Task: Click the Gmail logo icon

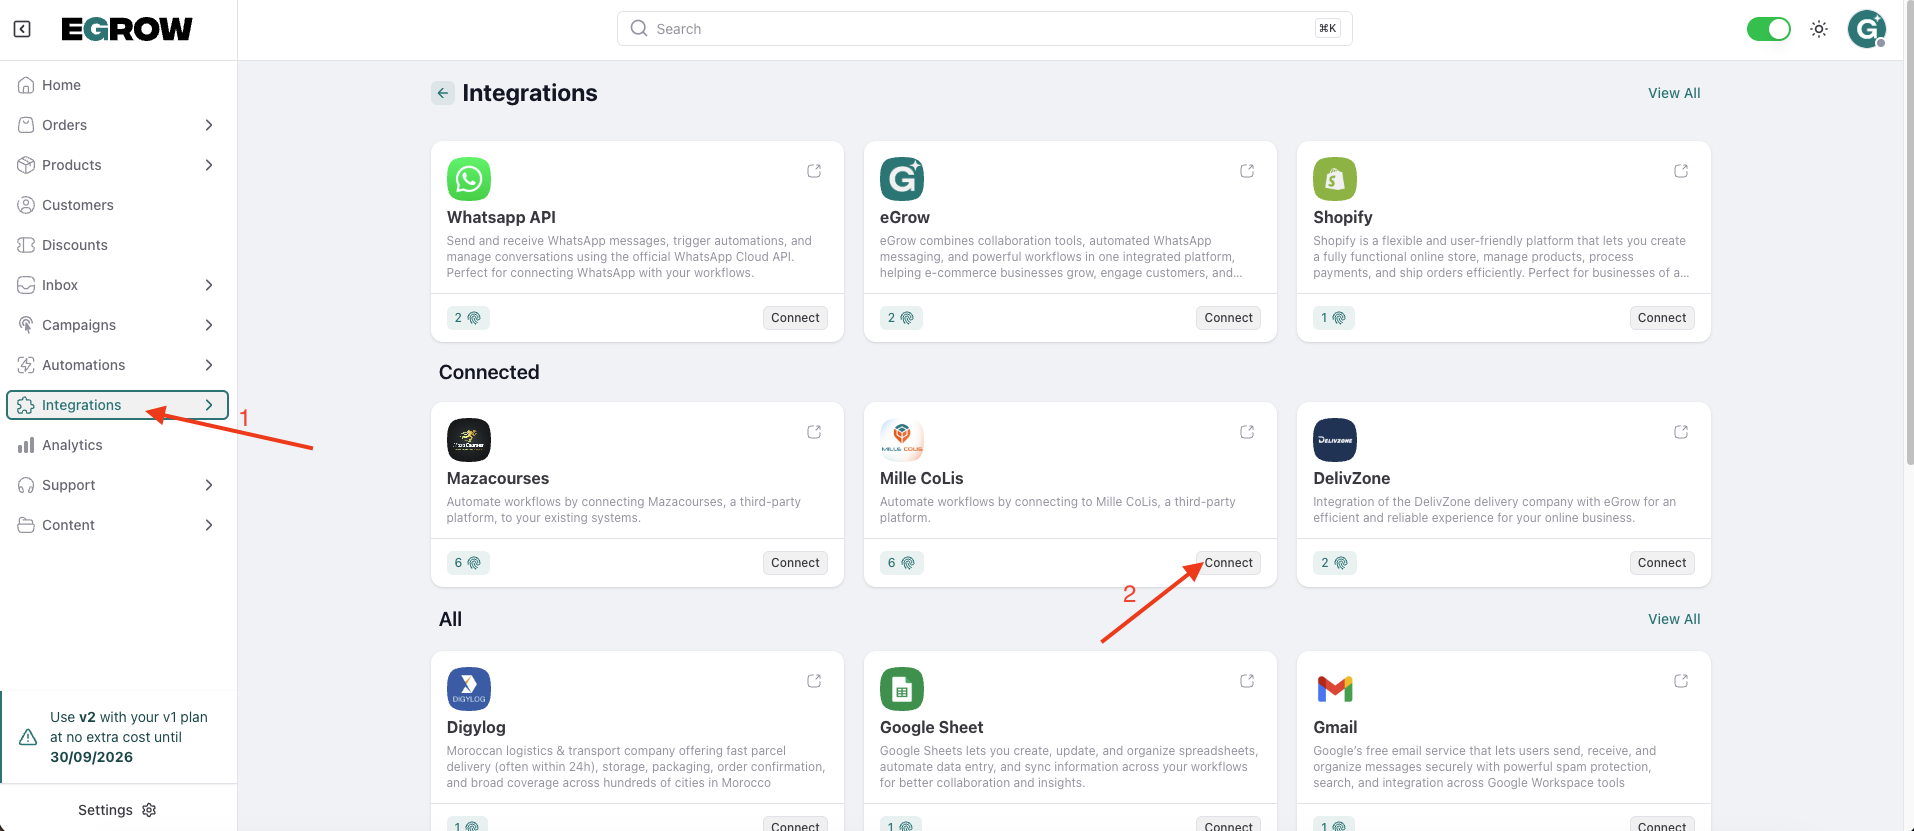Action: [x=1335, y=689]
